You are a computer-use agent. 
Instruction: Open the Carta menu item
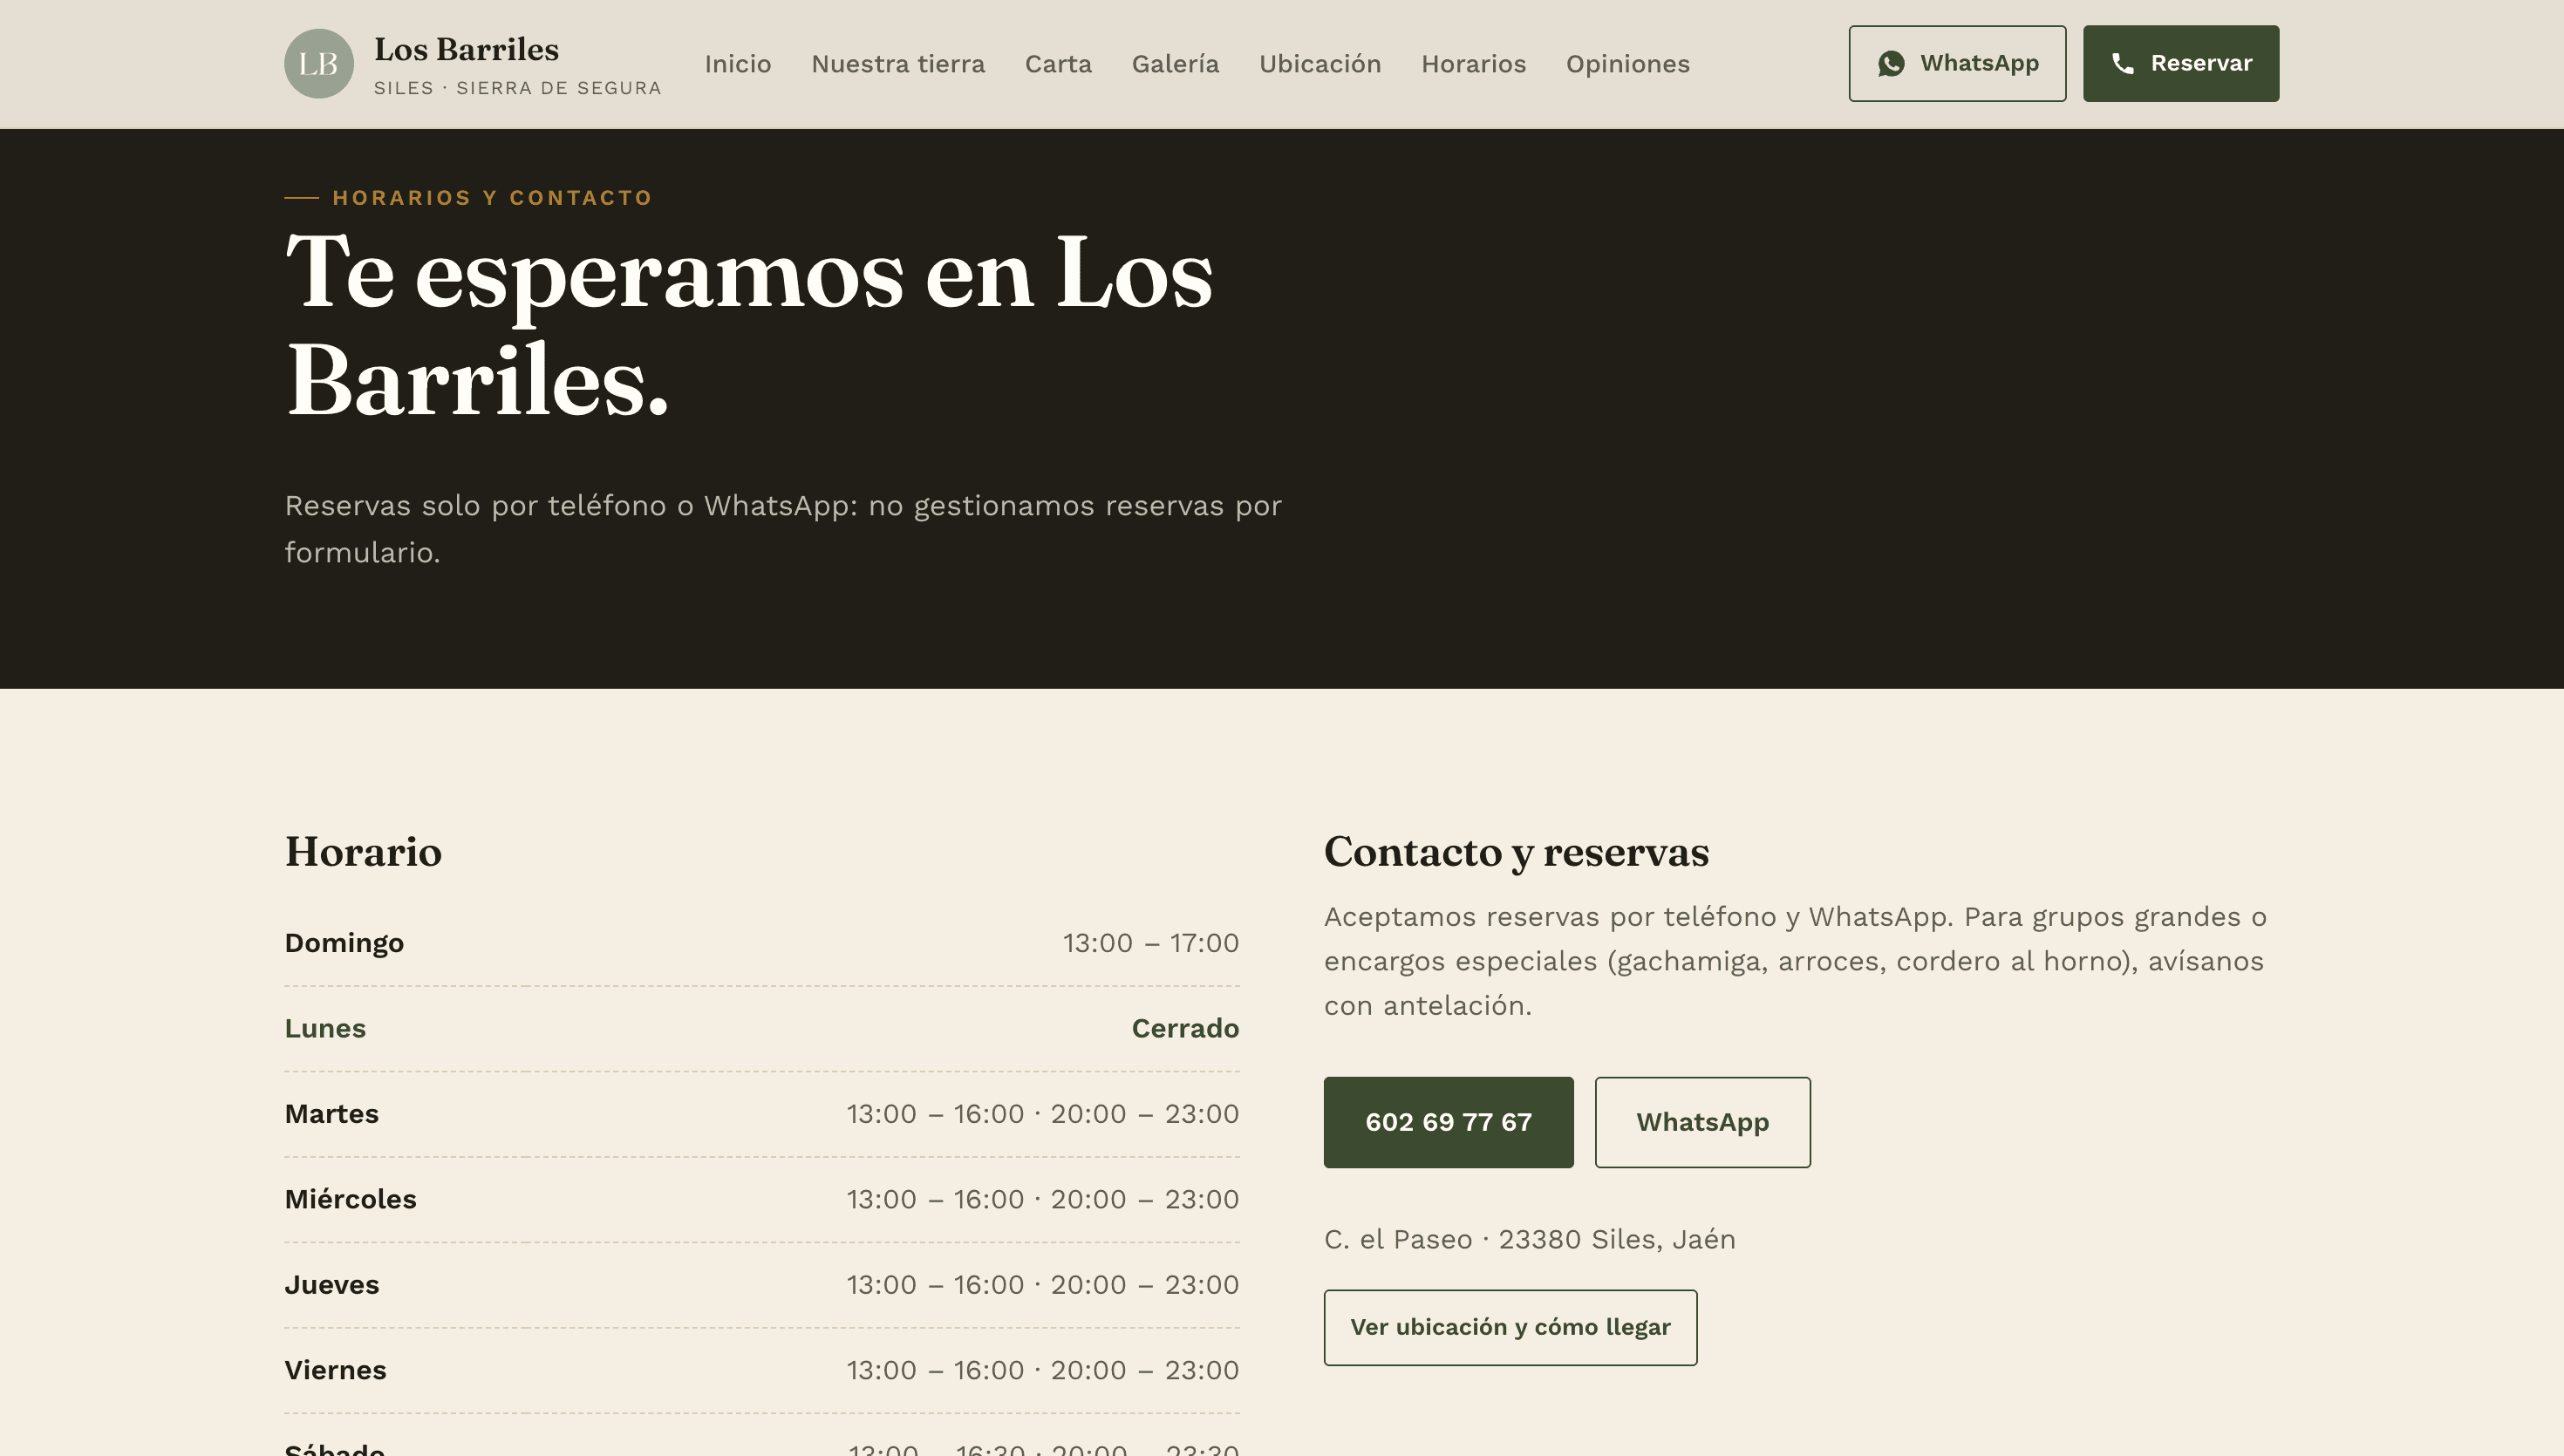click(1058, 63)
